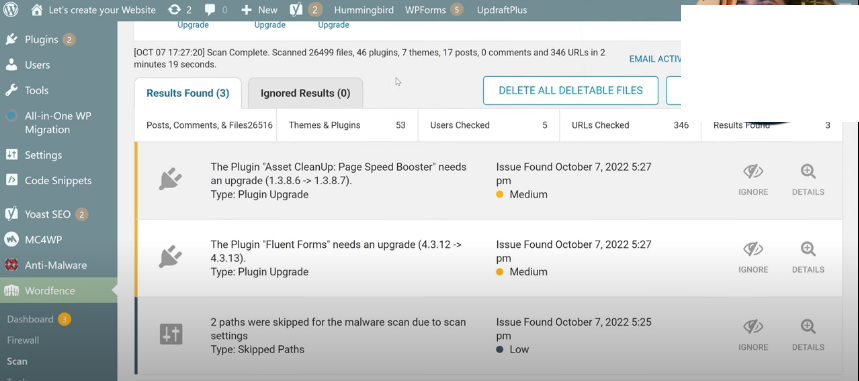Switch to the Results Found (3) tab
The width and height of the screenshot is (859, 381).
tap(188, 93)
